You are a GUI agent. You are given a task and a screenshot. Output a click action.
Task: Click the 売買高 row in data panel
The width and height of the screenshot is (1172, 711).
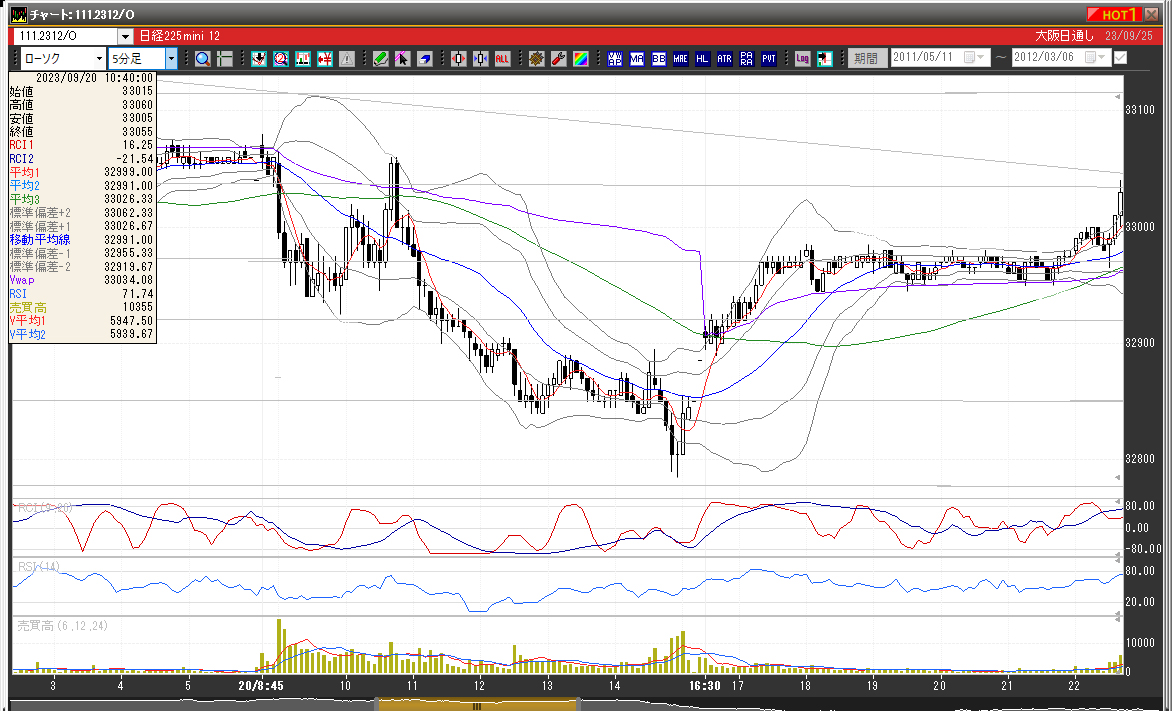coord(81,307)
